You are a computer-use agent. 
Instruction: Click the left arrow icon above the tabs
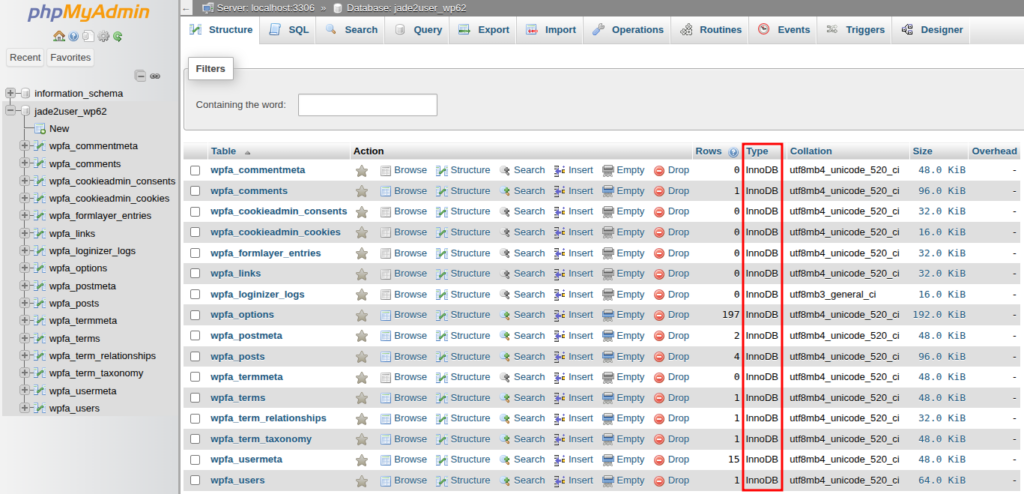click(x=187, y=8)
